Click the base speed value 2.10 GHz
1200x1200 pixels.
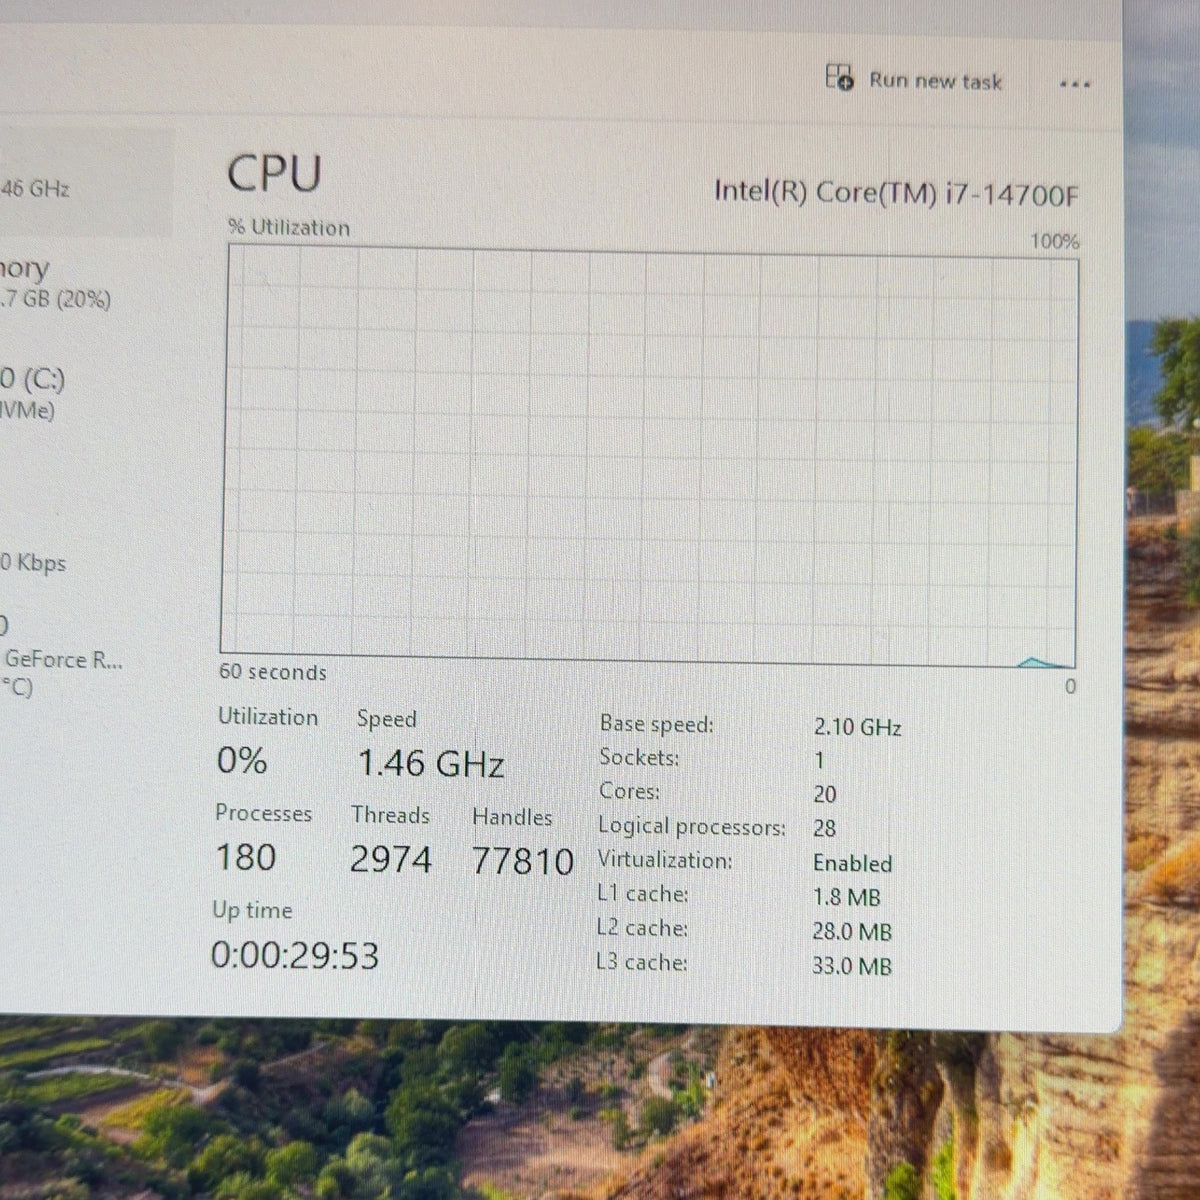[857, 727]
